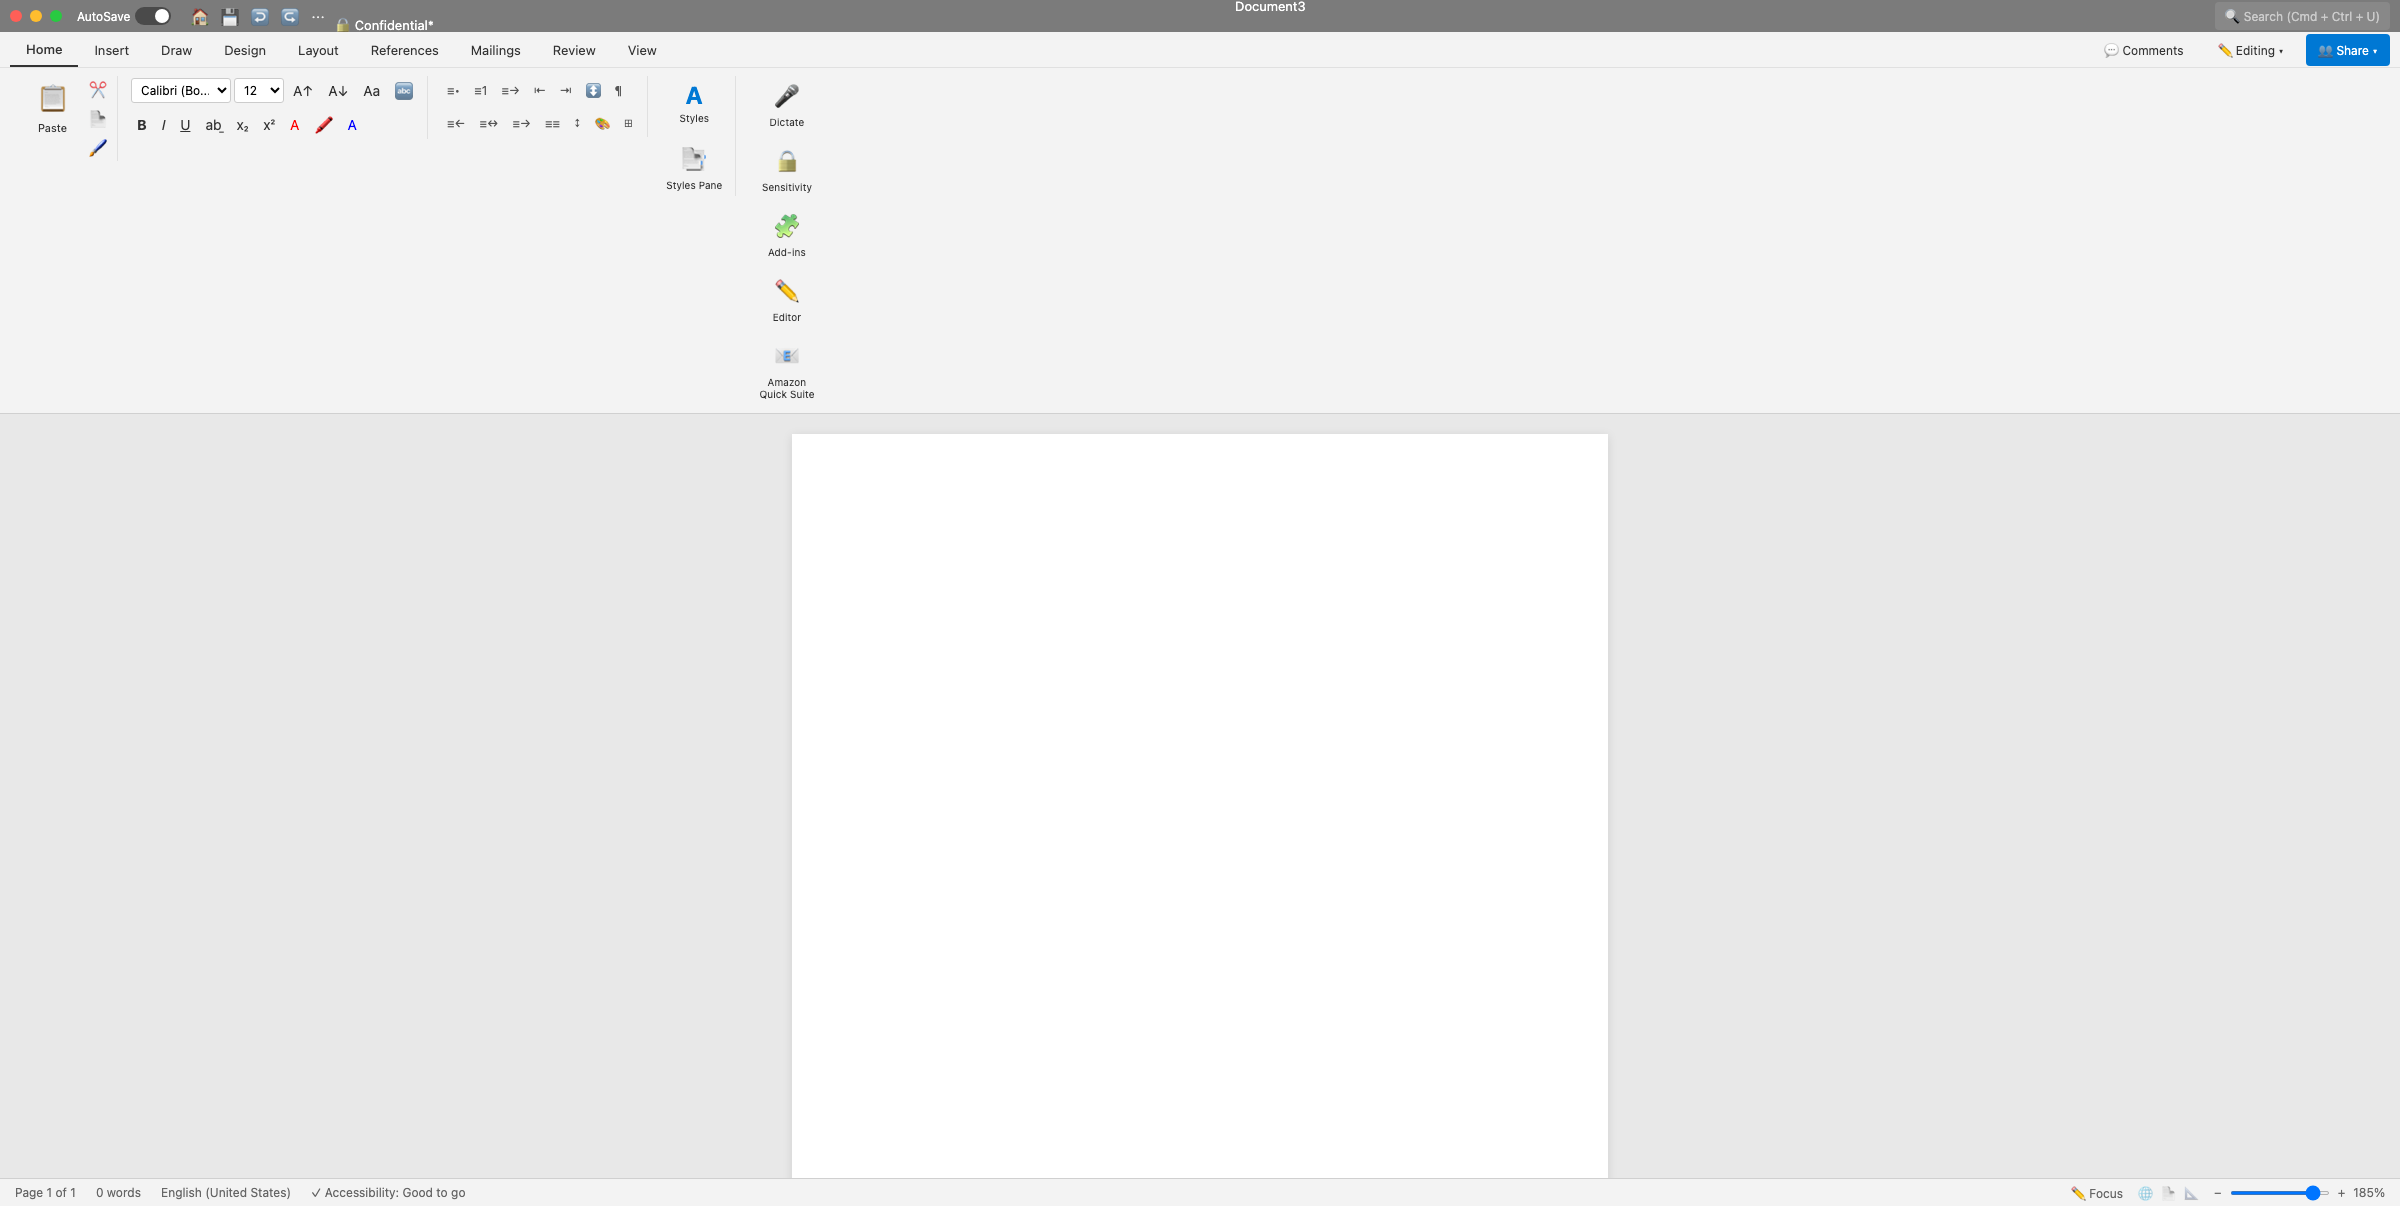Image resolution: width=2400 pixels, height=1206 pixels.
Task: Open Font Color with the red A
Action: click(x=294, y=125)
